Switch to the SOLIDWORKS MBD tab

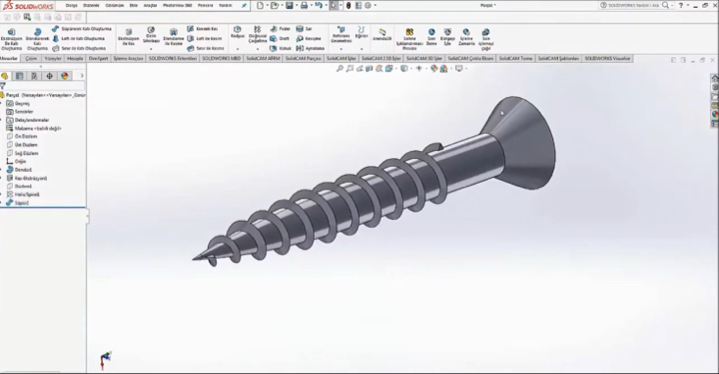tap(221, 59)
